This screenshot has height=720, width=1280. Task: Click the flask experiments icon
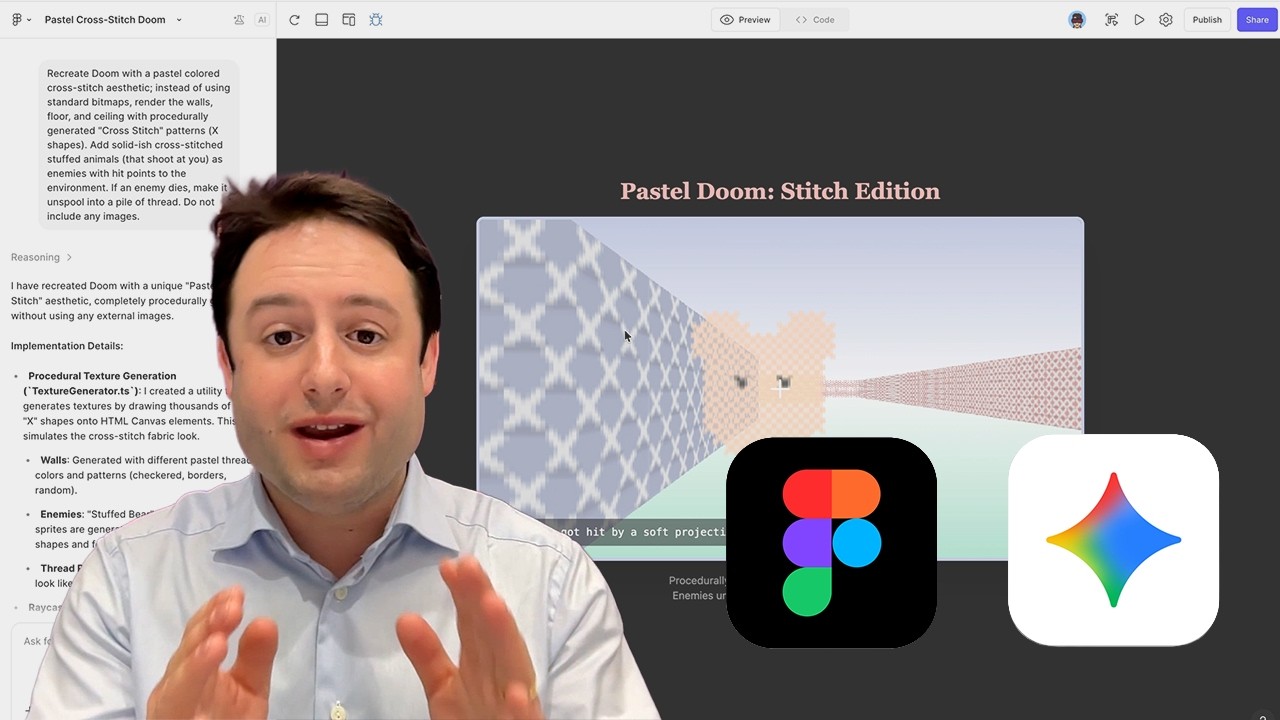click(x=239, y=20)
